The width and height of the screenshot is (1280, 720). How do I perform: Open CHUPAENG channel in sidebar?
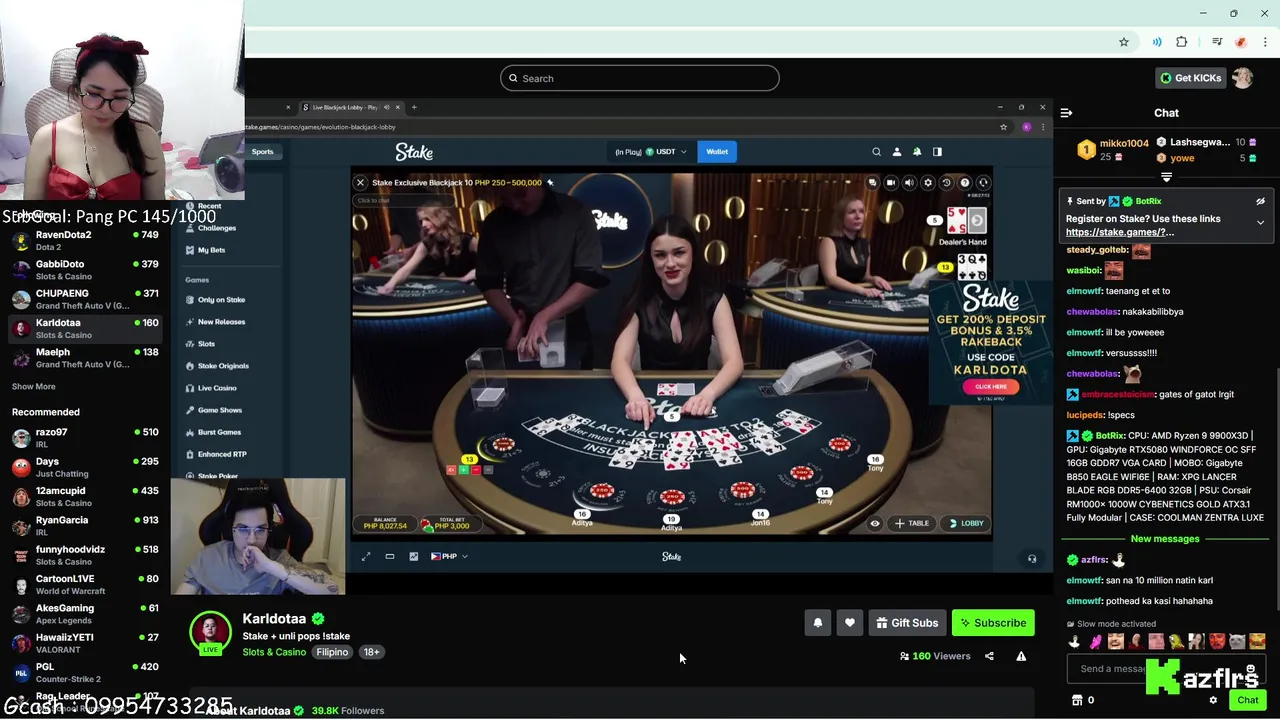pos(85,299)
